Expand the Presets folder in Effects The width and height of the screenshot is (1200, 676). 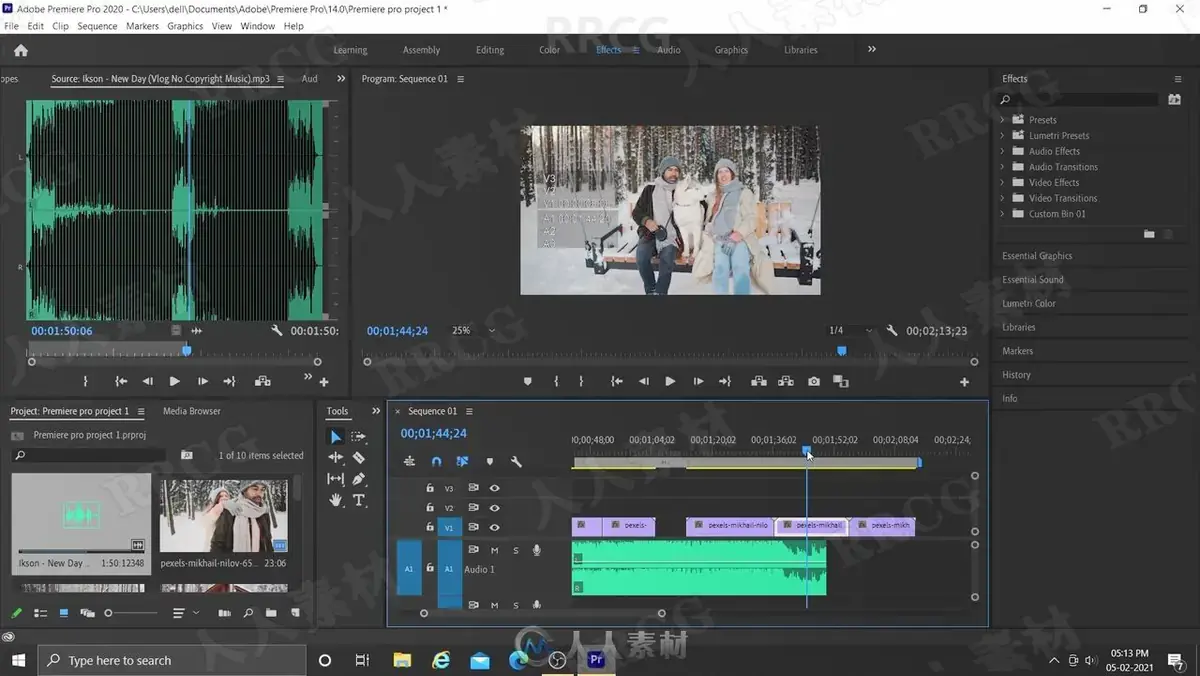click(1003, 120)
